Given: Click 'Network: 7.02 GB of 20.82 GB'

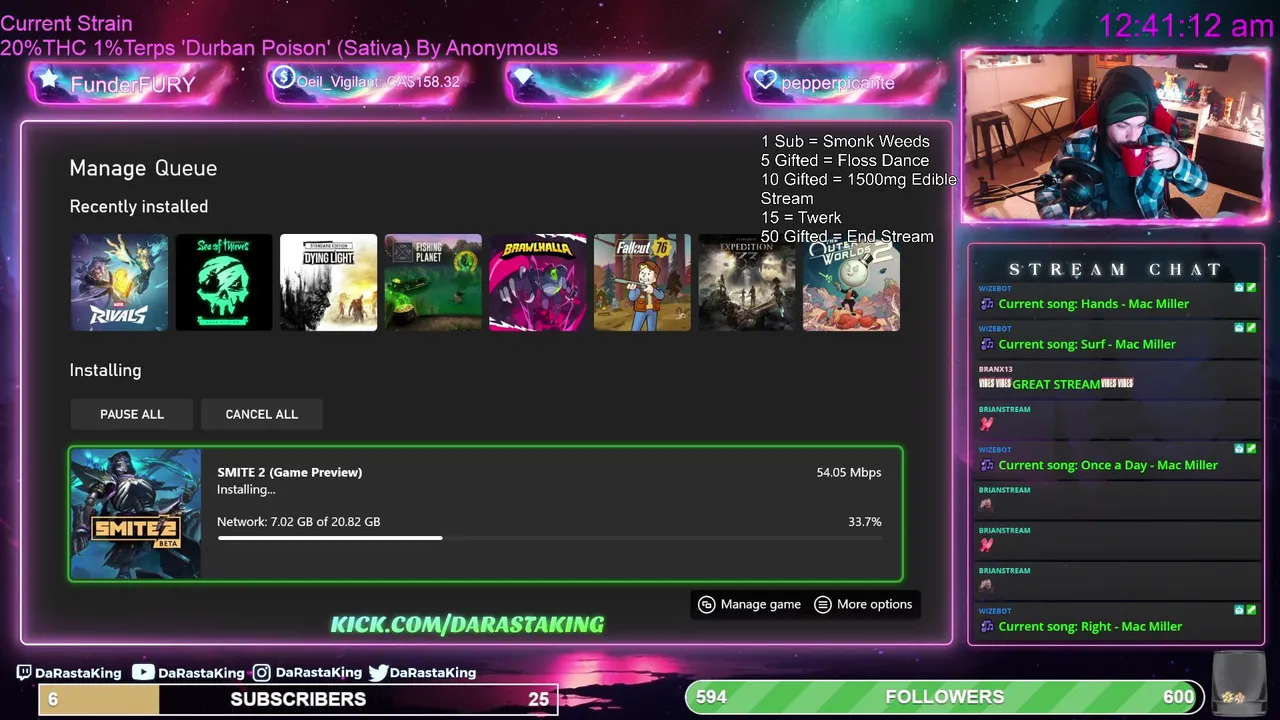Looking at the screenshot, I should 299,522.
